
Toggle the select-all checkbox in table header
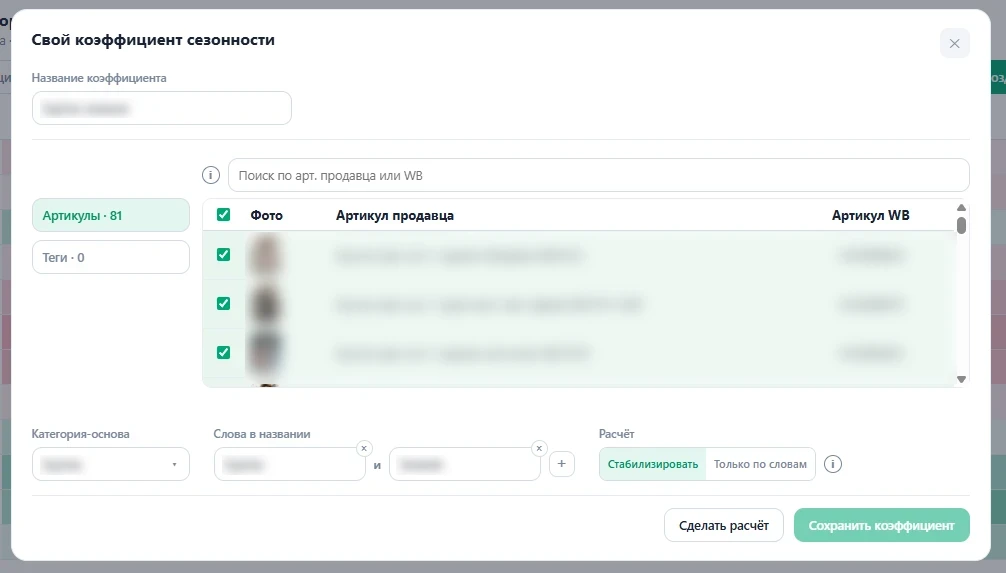pos(223,215)
